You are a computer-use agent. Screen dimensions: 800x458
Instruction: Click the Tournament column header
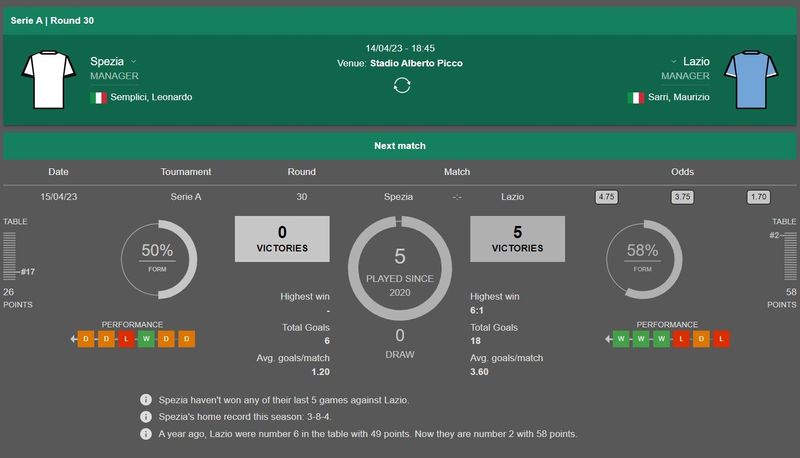(x=186, y=172)
